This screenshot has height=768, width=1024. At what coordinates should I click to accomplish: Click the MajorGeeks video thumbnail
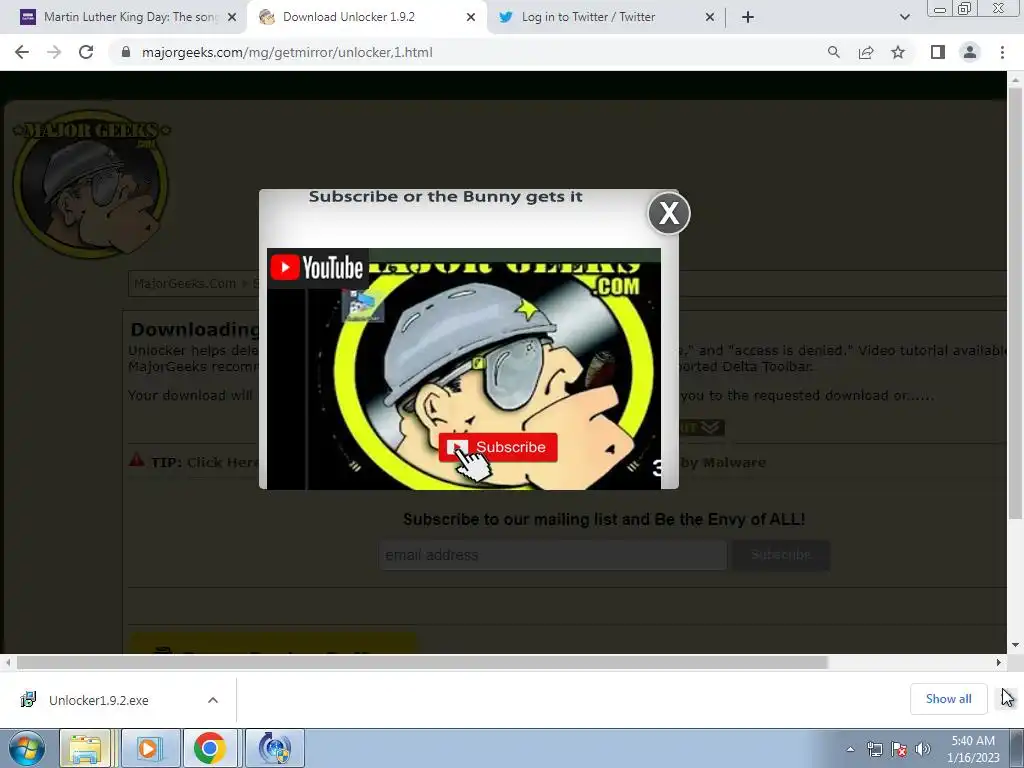point(464,368)
